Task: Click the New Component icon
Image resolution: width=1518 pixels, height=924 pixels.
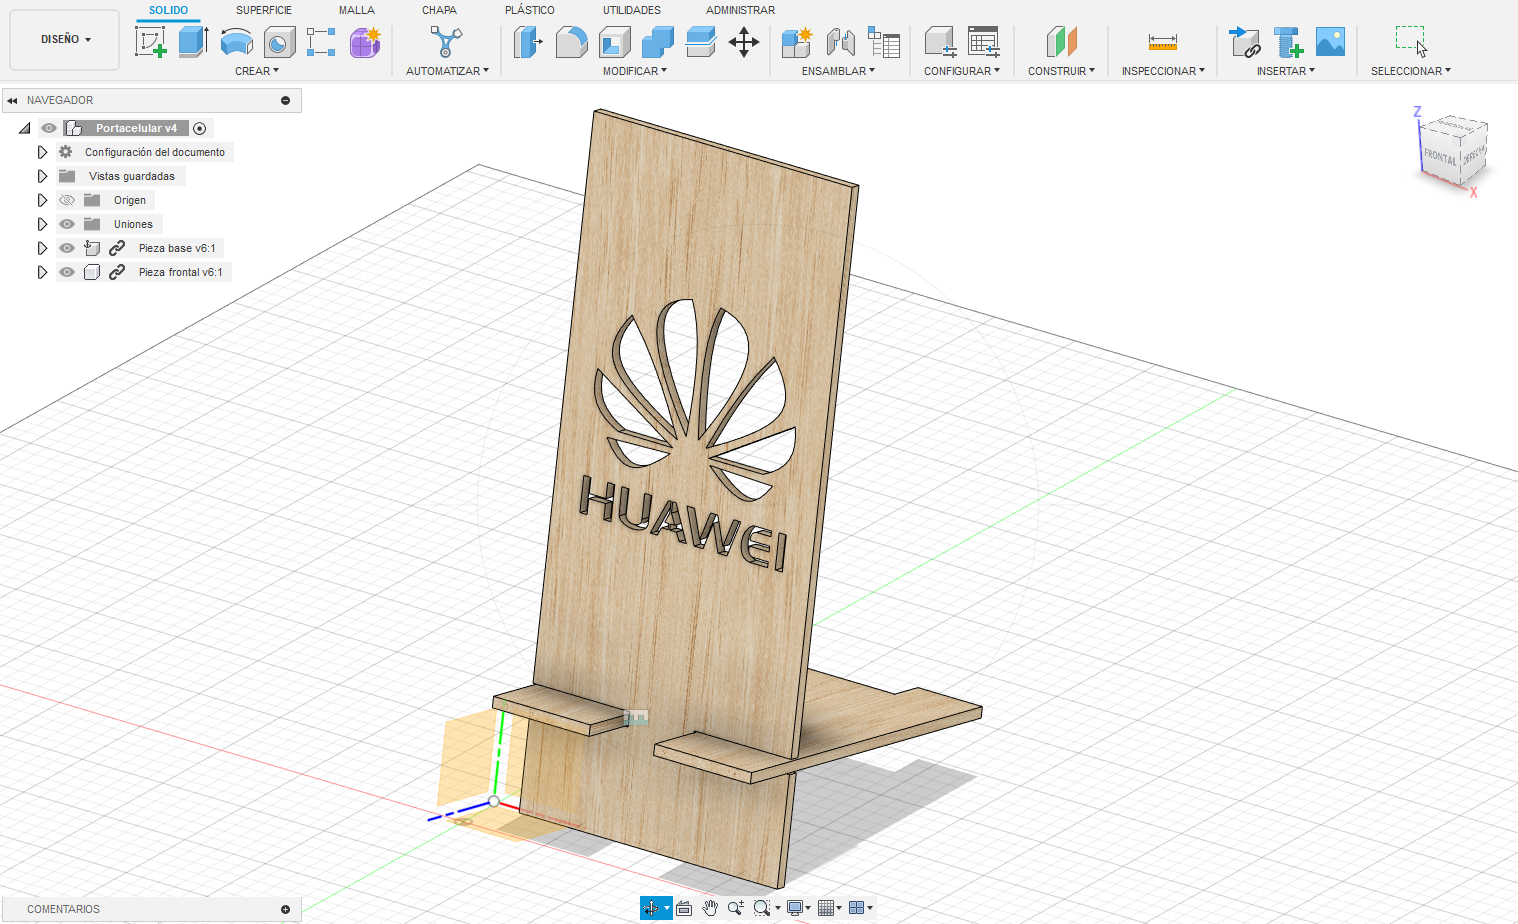Action: (x=797, y=42)
